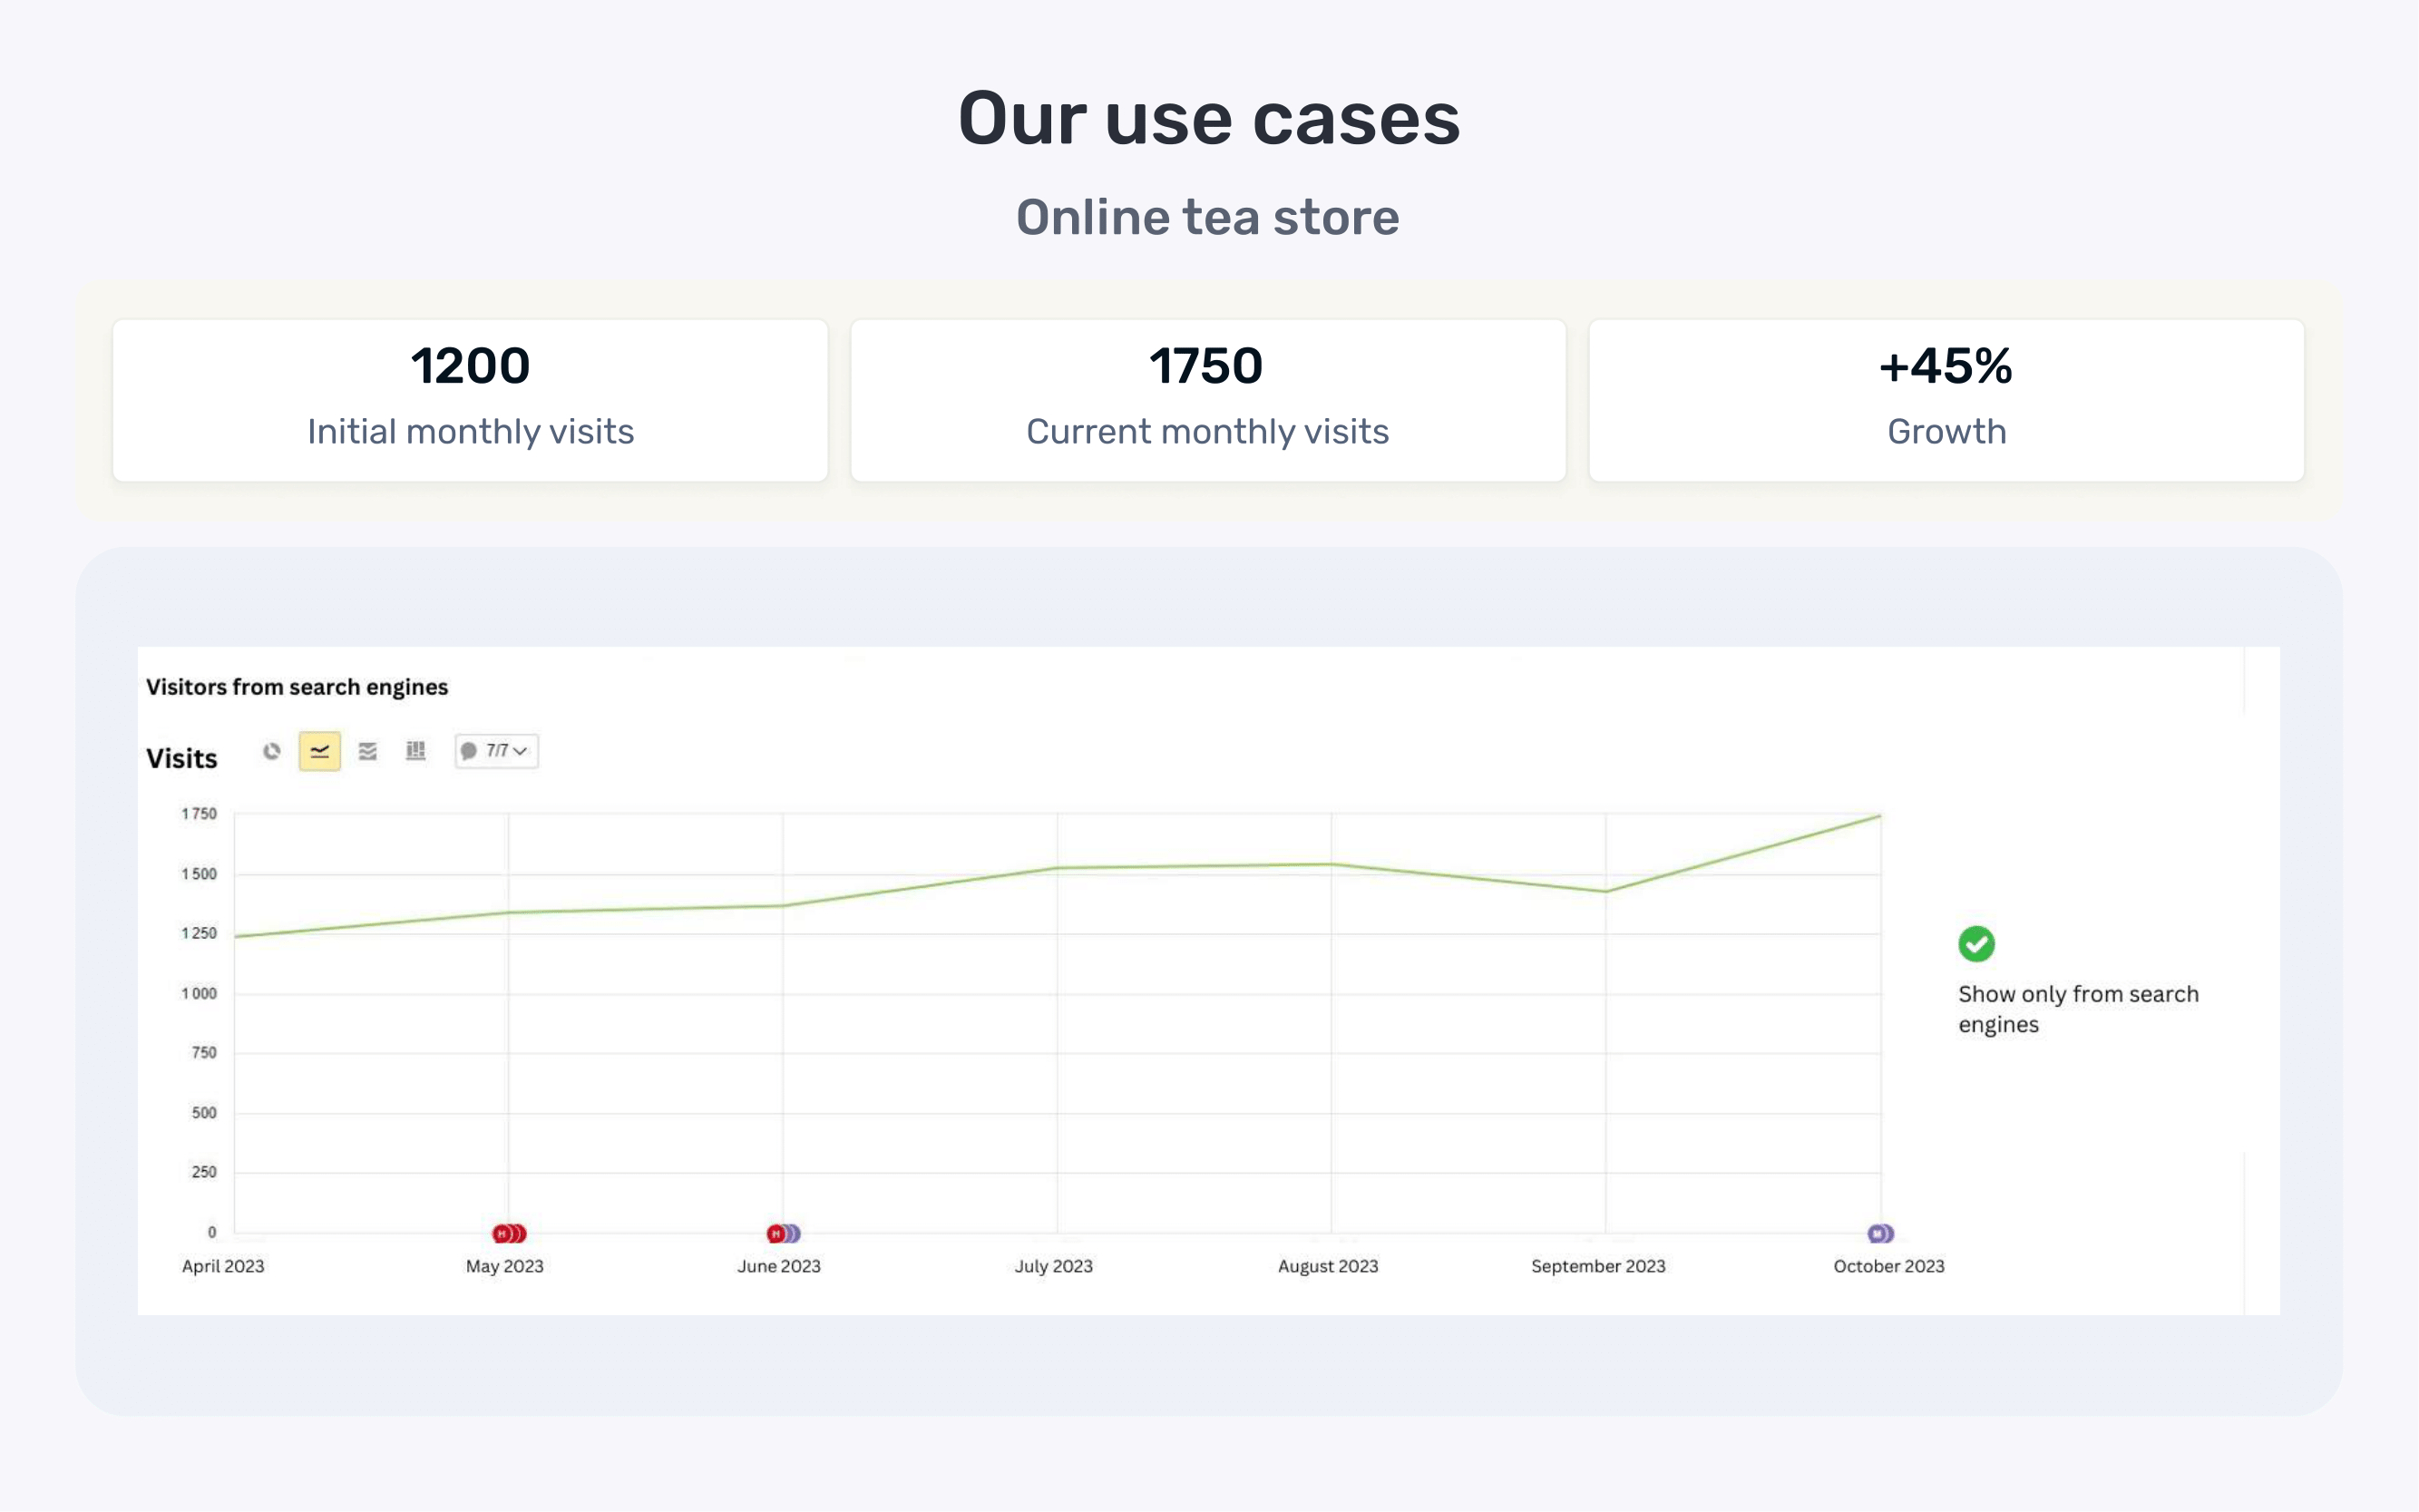The width and height of the screenshot is (2419, 1512).
Task: Click the October 2023 line peak point
Action: pyautogui.click(x=1879, y=817)
